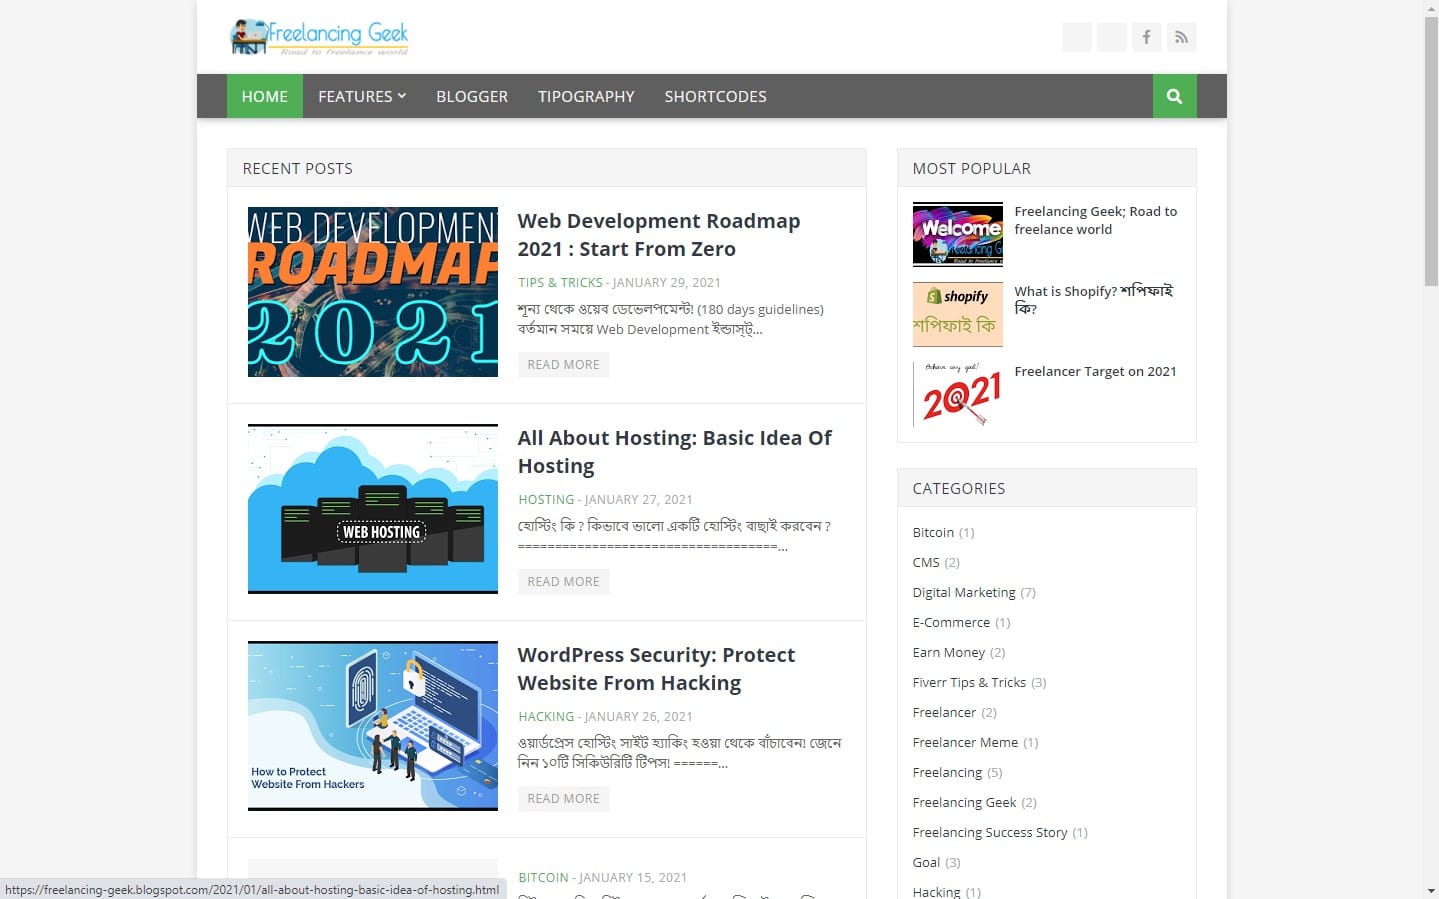The image size is (1439, 899).
Task: Click the green search magnifier button
Action: point(1174,97)
